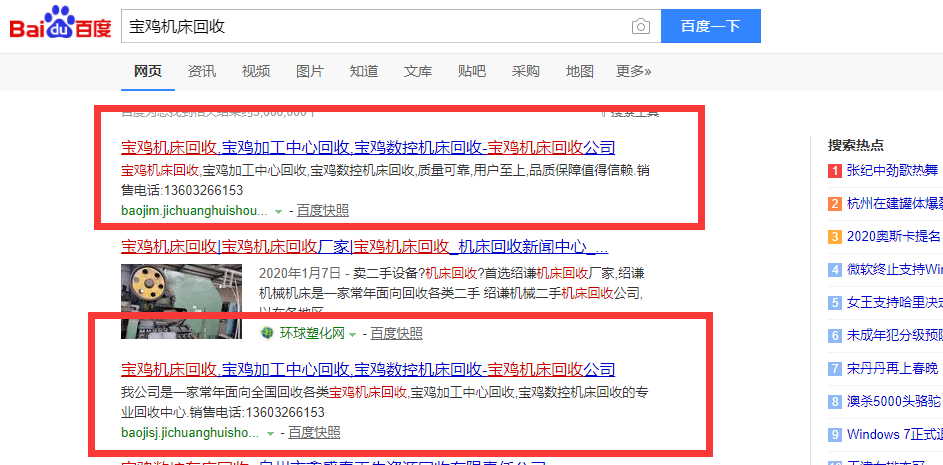Screen dimensions: 943x465
Task: Switch to the 资讯 tab
Action: click(x=202, y=71)
